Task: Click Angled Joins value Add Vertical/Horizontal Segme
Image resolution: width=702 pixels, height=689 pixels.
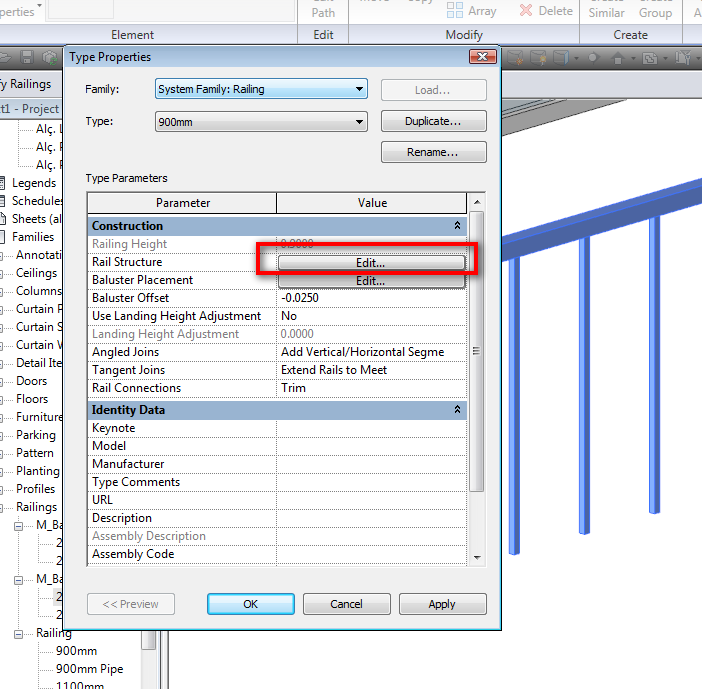Action: coord(372,352)
